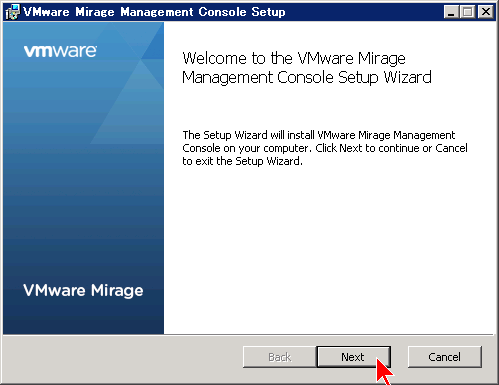
Task: Click the disabled Back button
Action: tap(280, 357)
